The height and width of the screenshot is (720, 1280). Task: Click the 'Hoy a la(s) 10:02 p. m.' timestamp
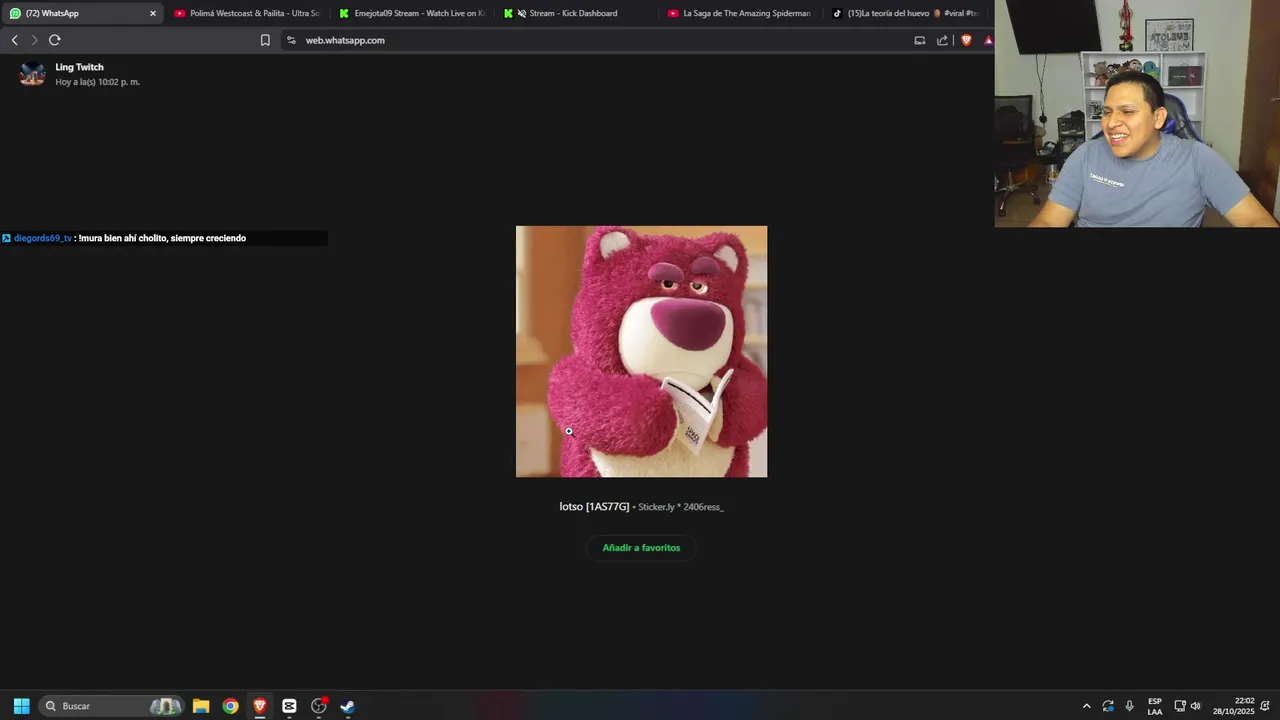point(97,82)
